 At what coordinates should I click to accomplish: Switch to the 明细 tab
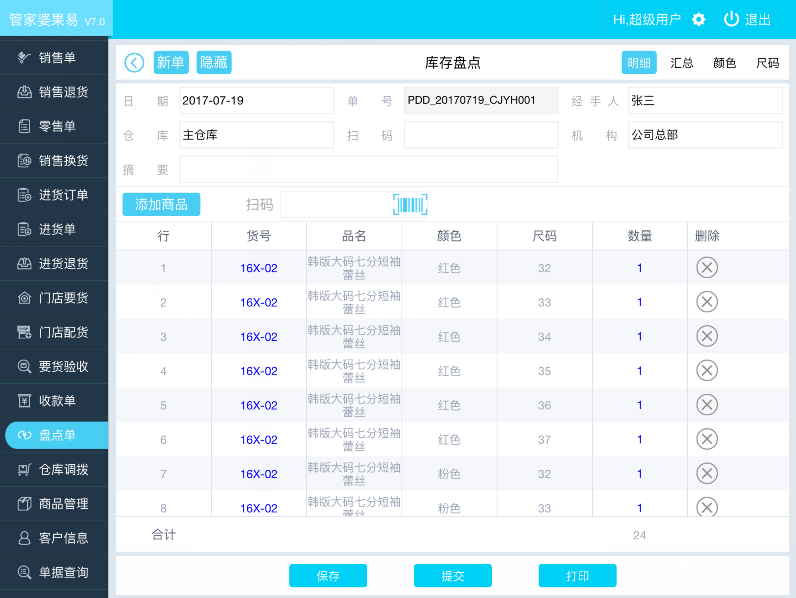point(639,62)
